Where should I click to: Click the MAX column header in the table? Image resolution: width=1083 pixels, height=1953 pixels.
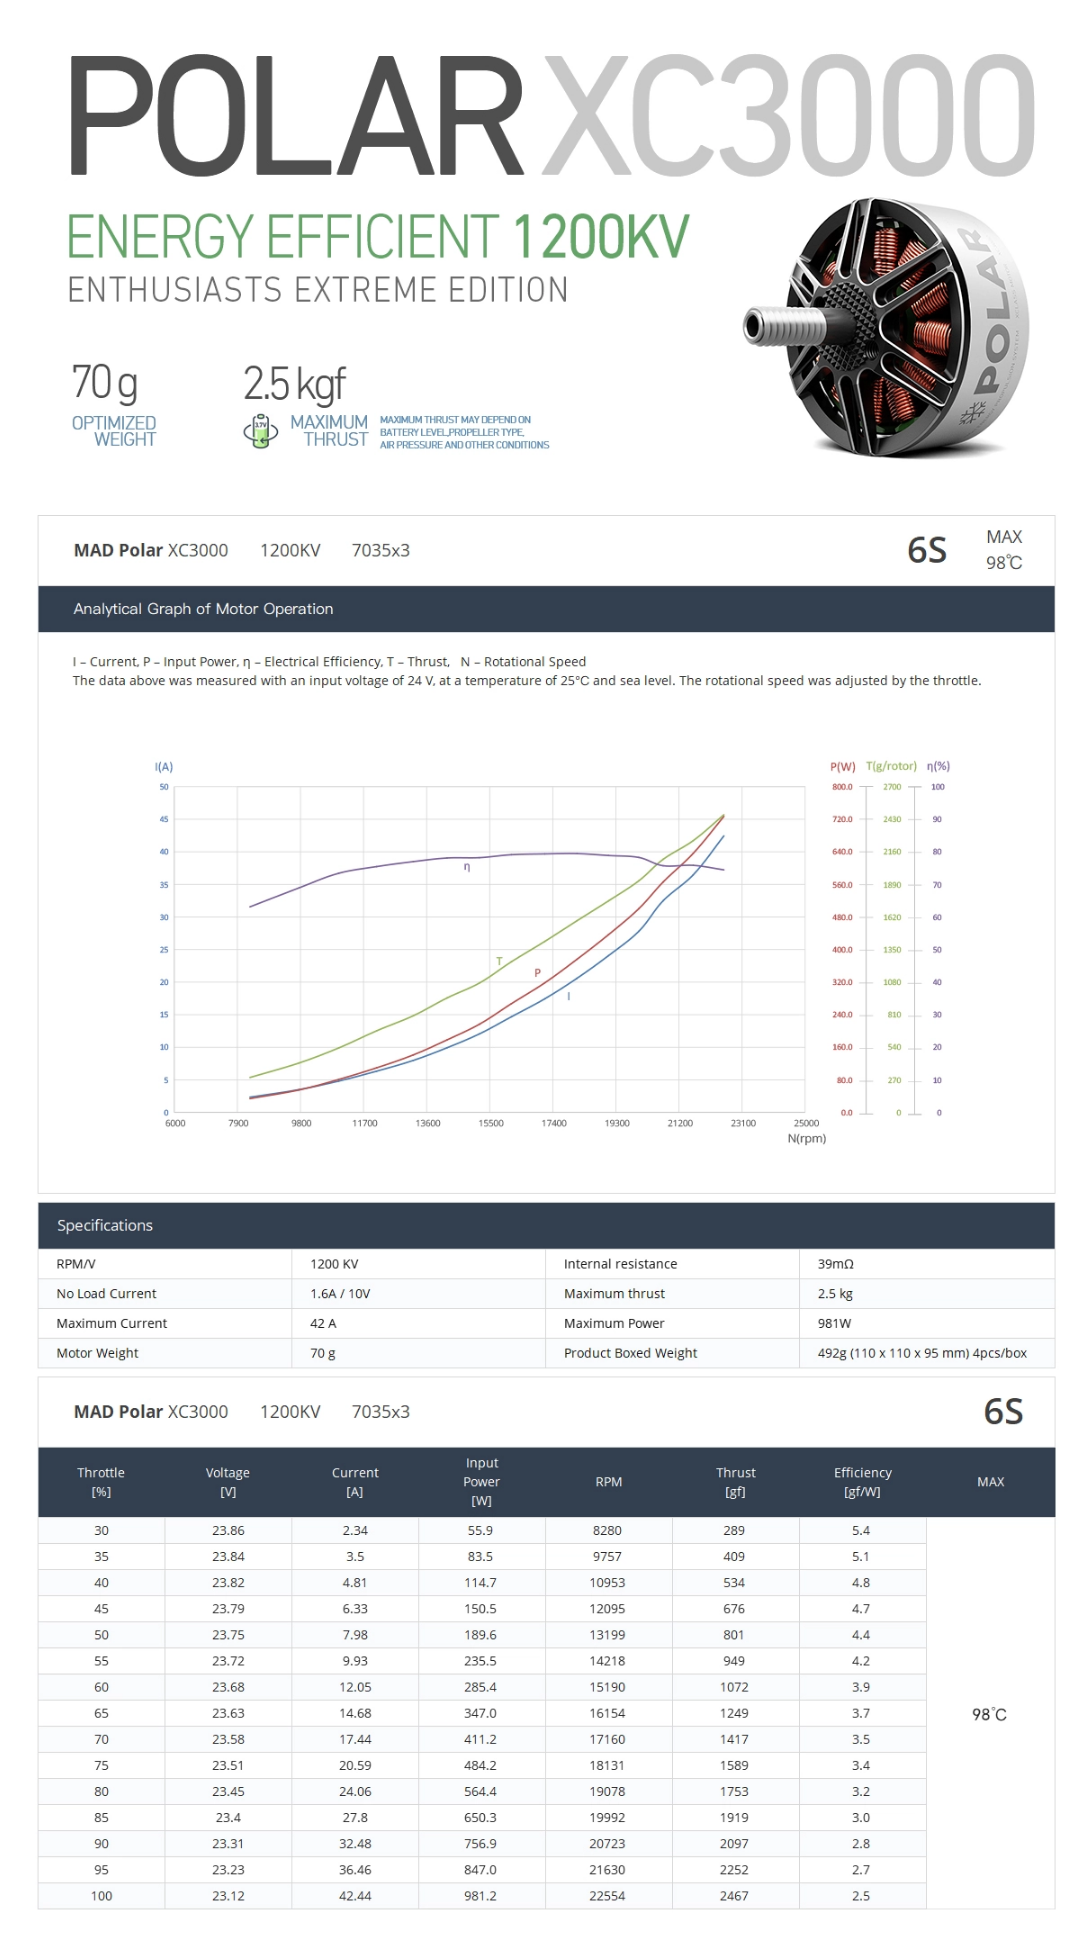coord(990,1482)
